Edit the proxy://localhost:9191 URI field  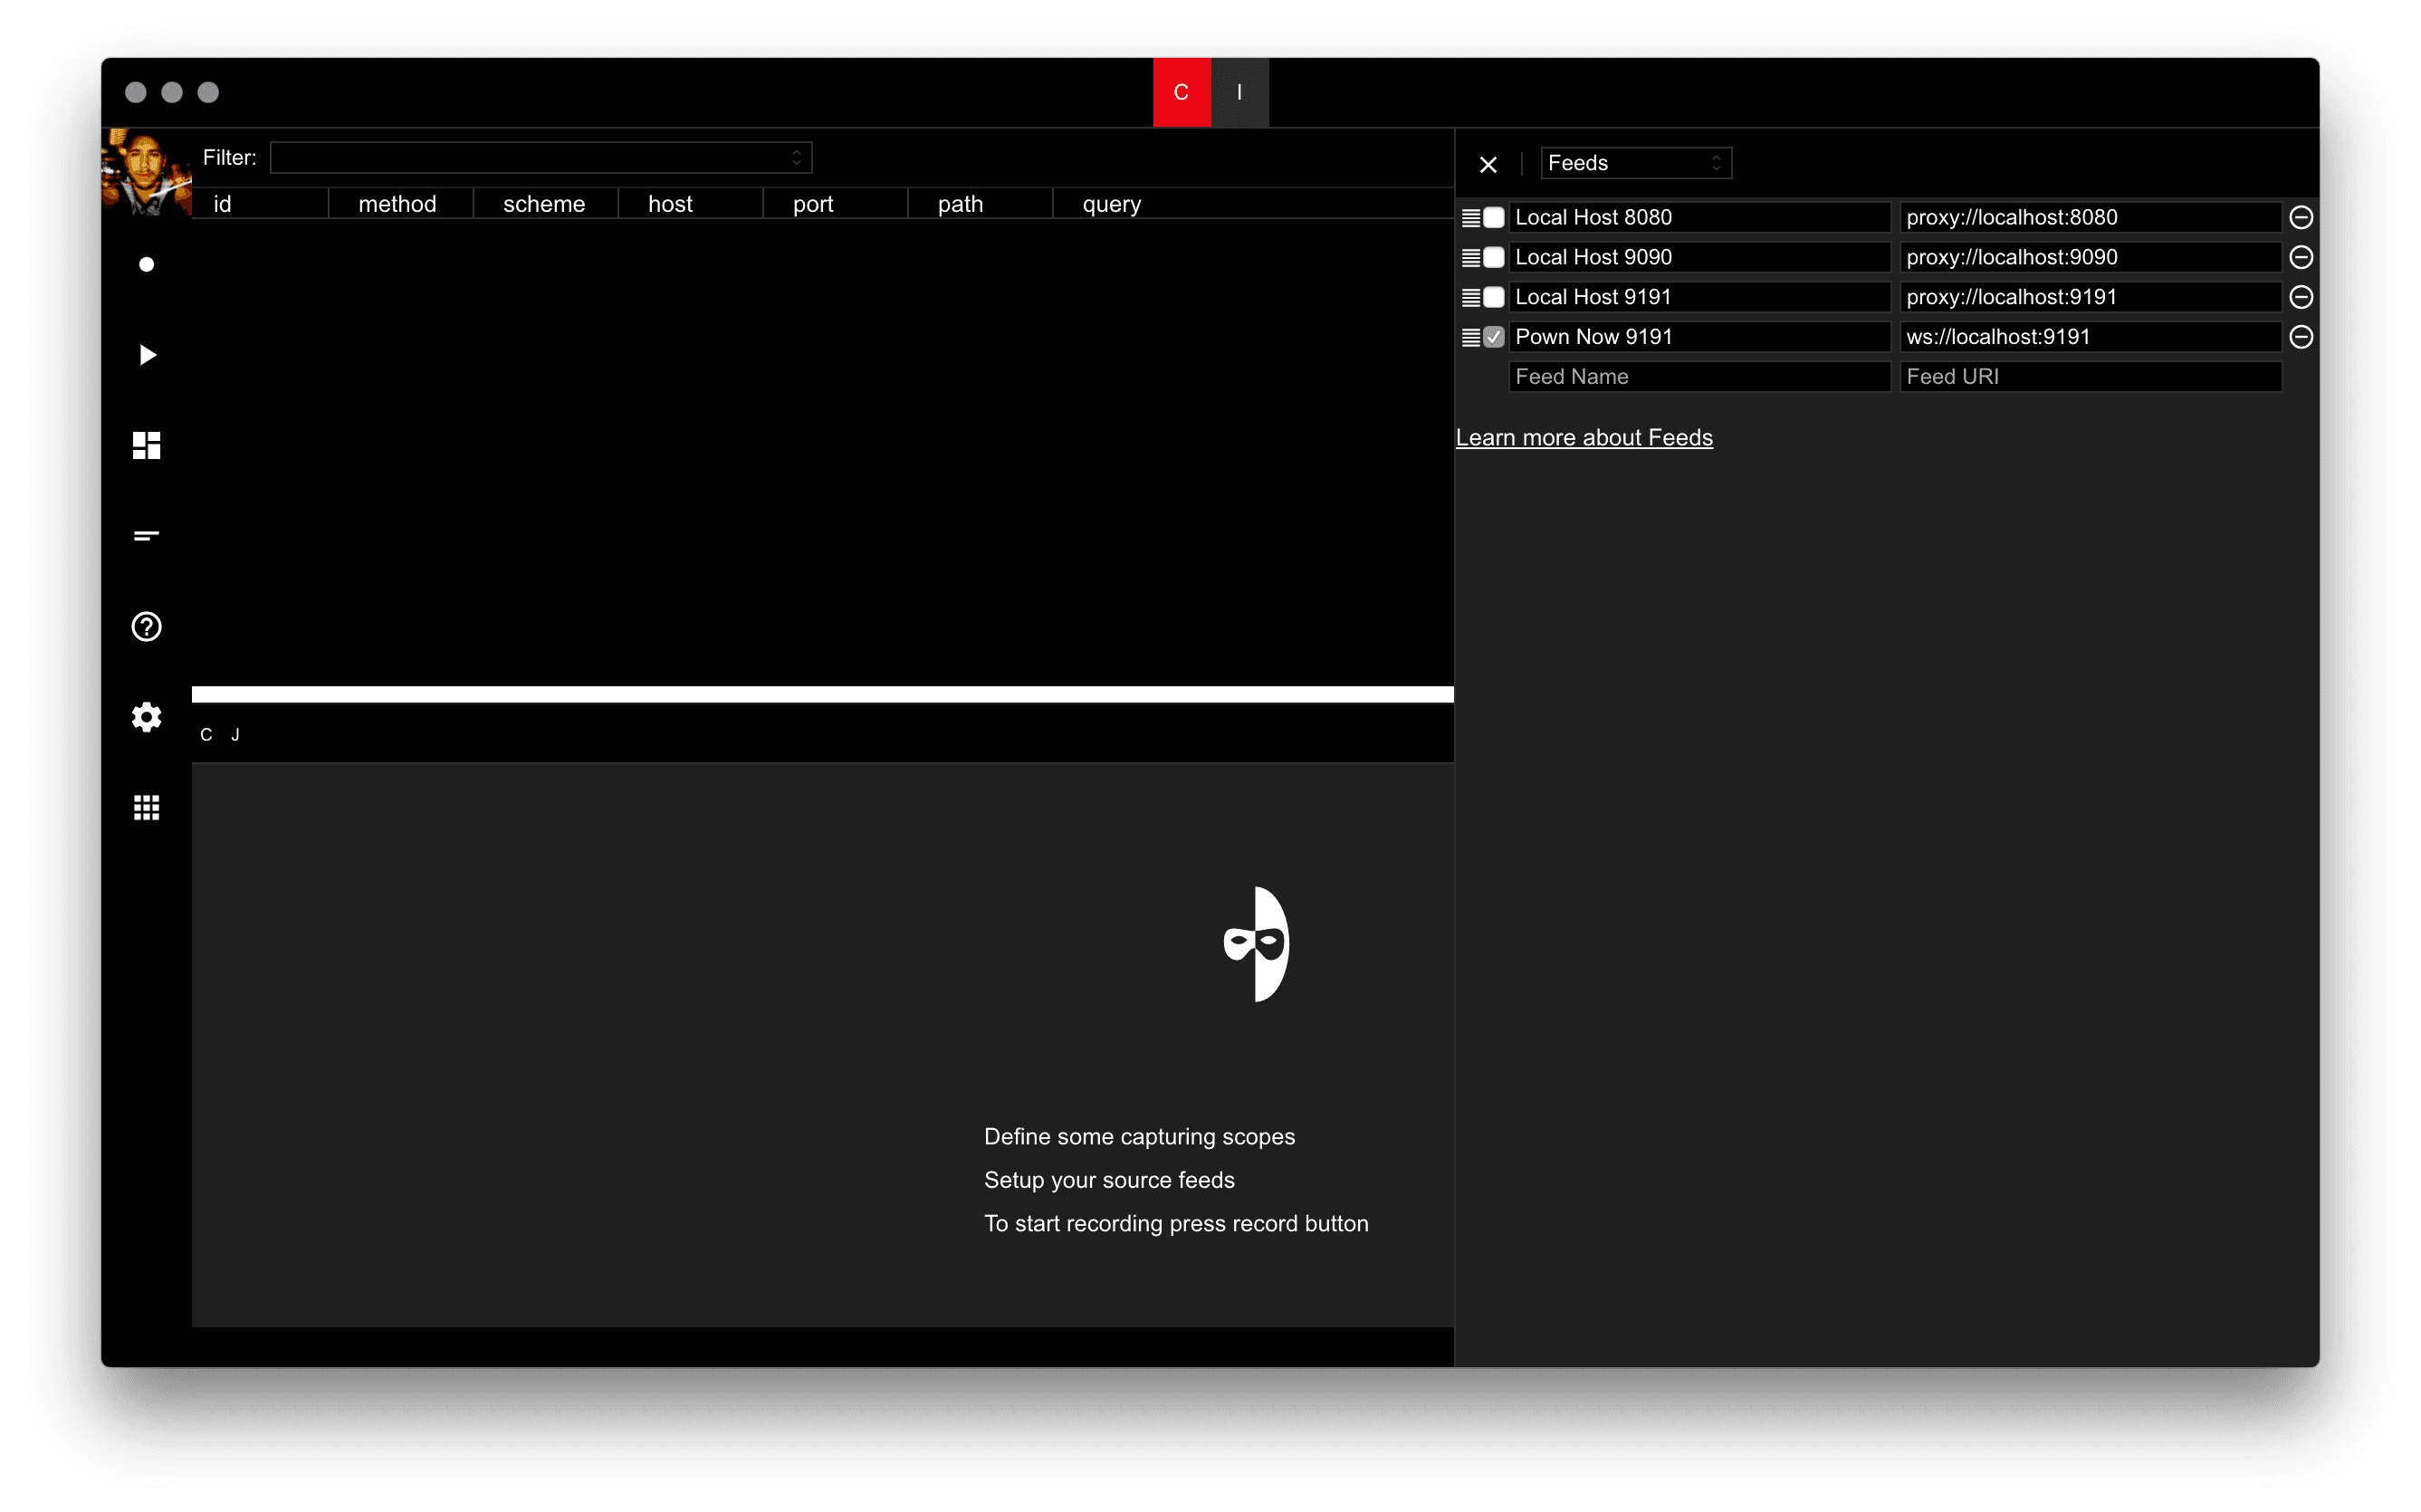click(2090, 297)
